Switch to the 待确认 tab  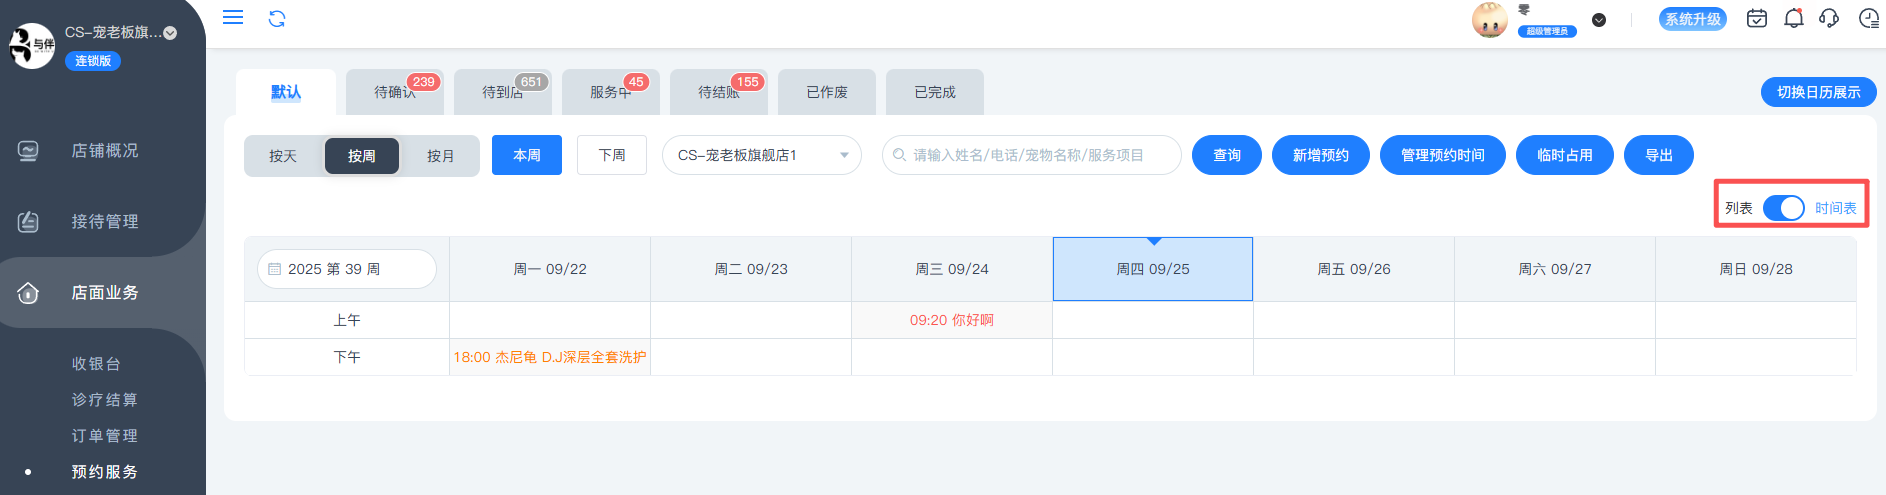[394, 92]
